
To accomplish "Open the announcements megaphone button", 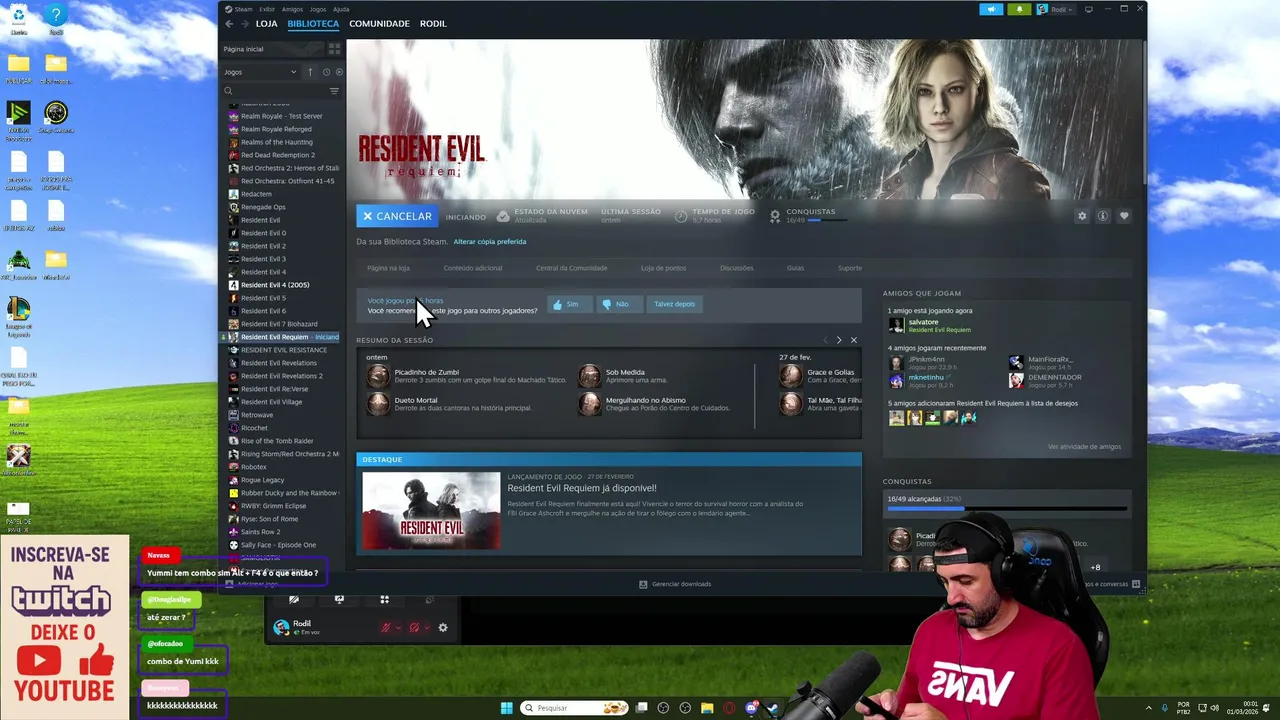I will pyautogui.click(x=991, y=9).
